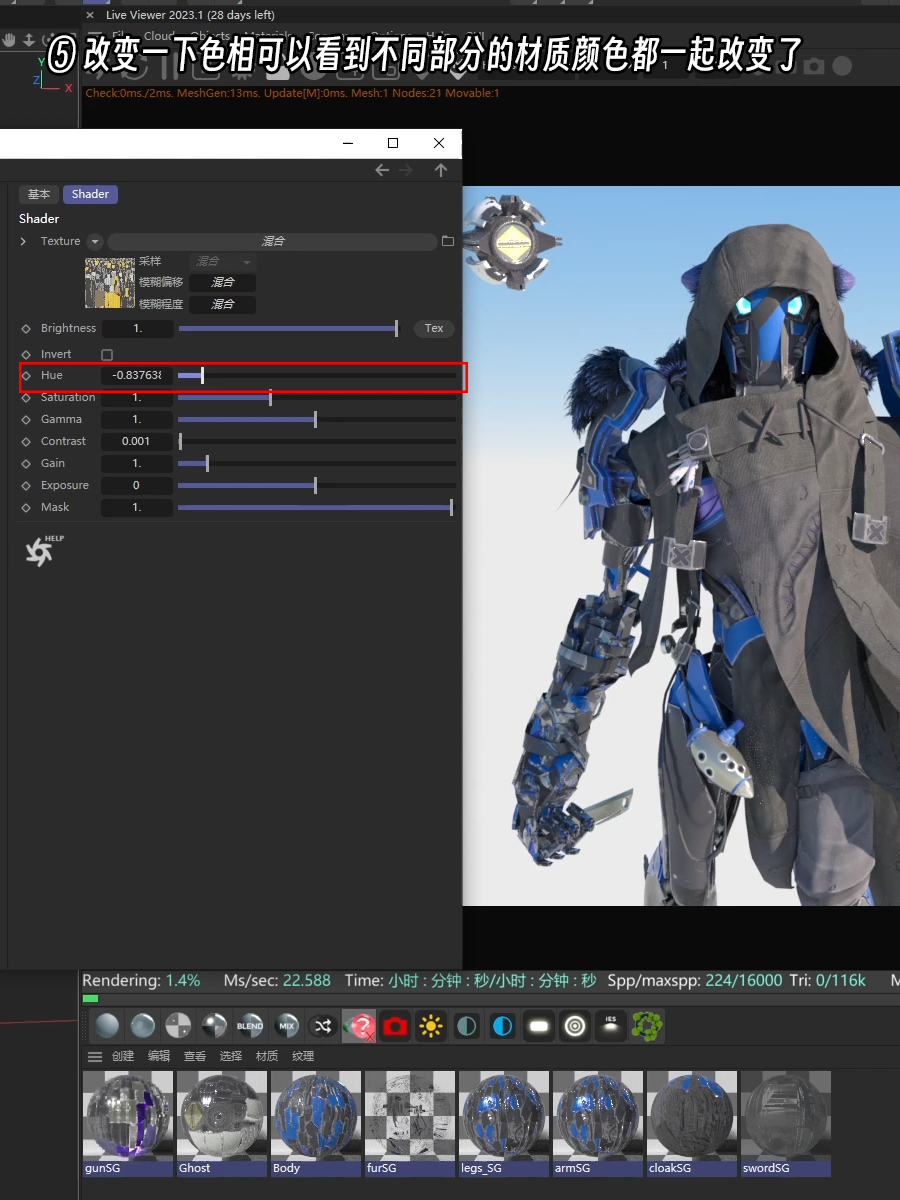Add an IES light from toolbar
The image size is (900, 1200).
(x=610, y=1026)
